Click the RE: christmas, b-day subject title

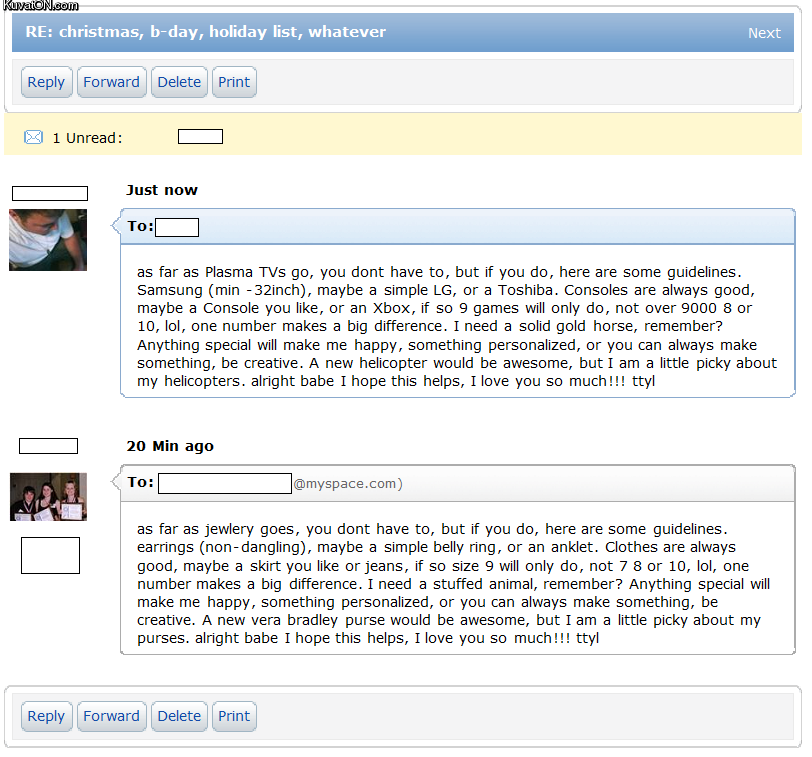205,32
